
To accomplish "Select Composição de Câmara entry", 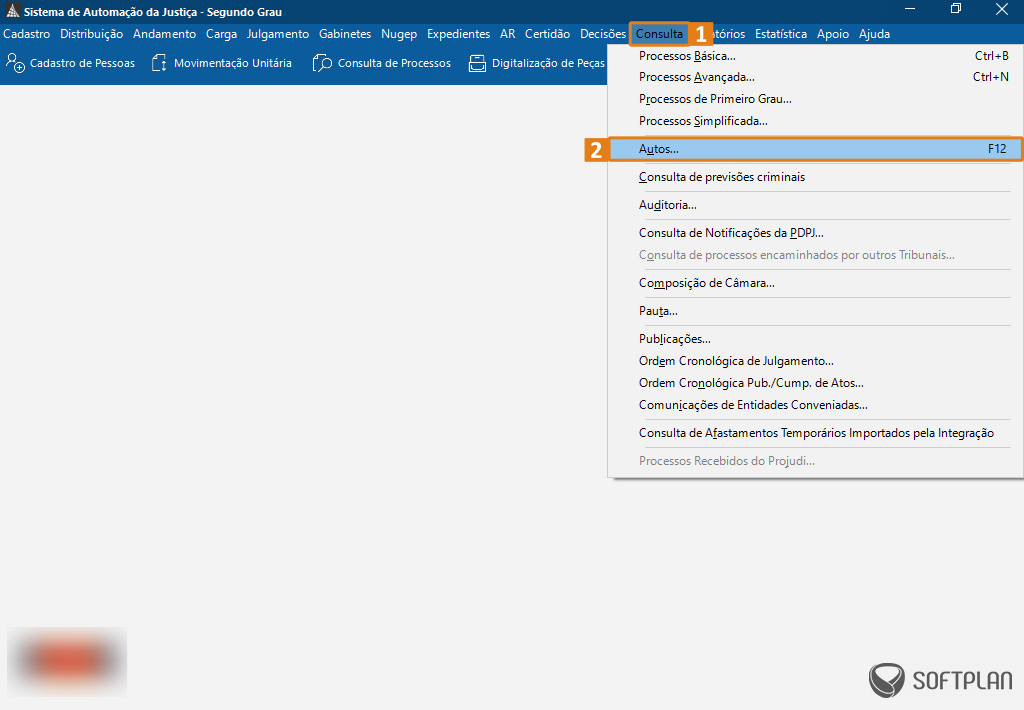I will coord(816,283).
